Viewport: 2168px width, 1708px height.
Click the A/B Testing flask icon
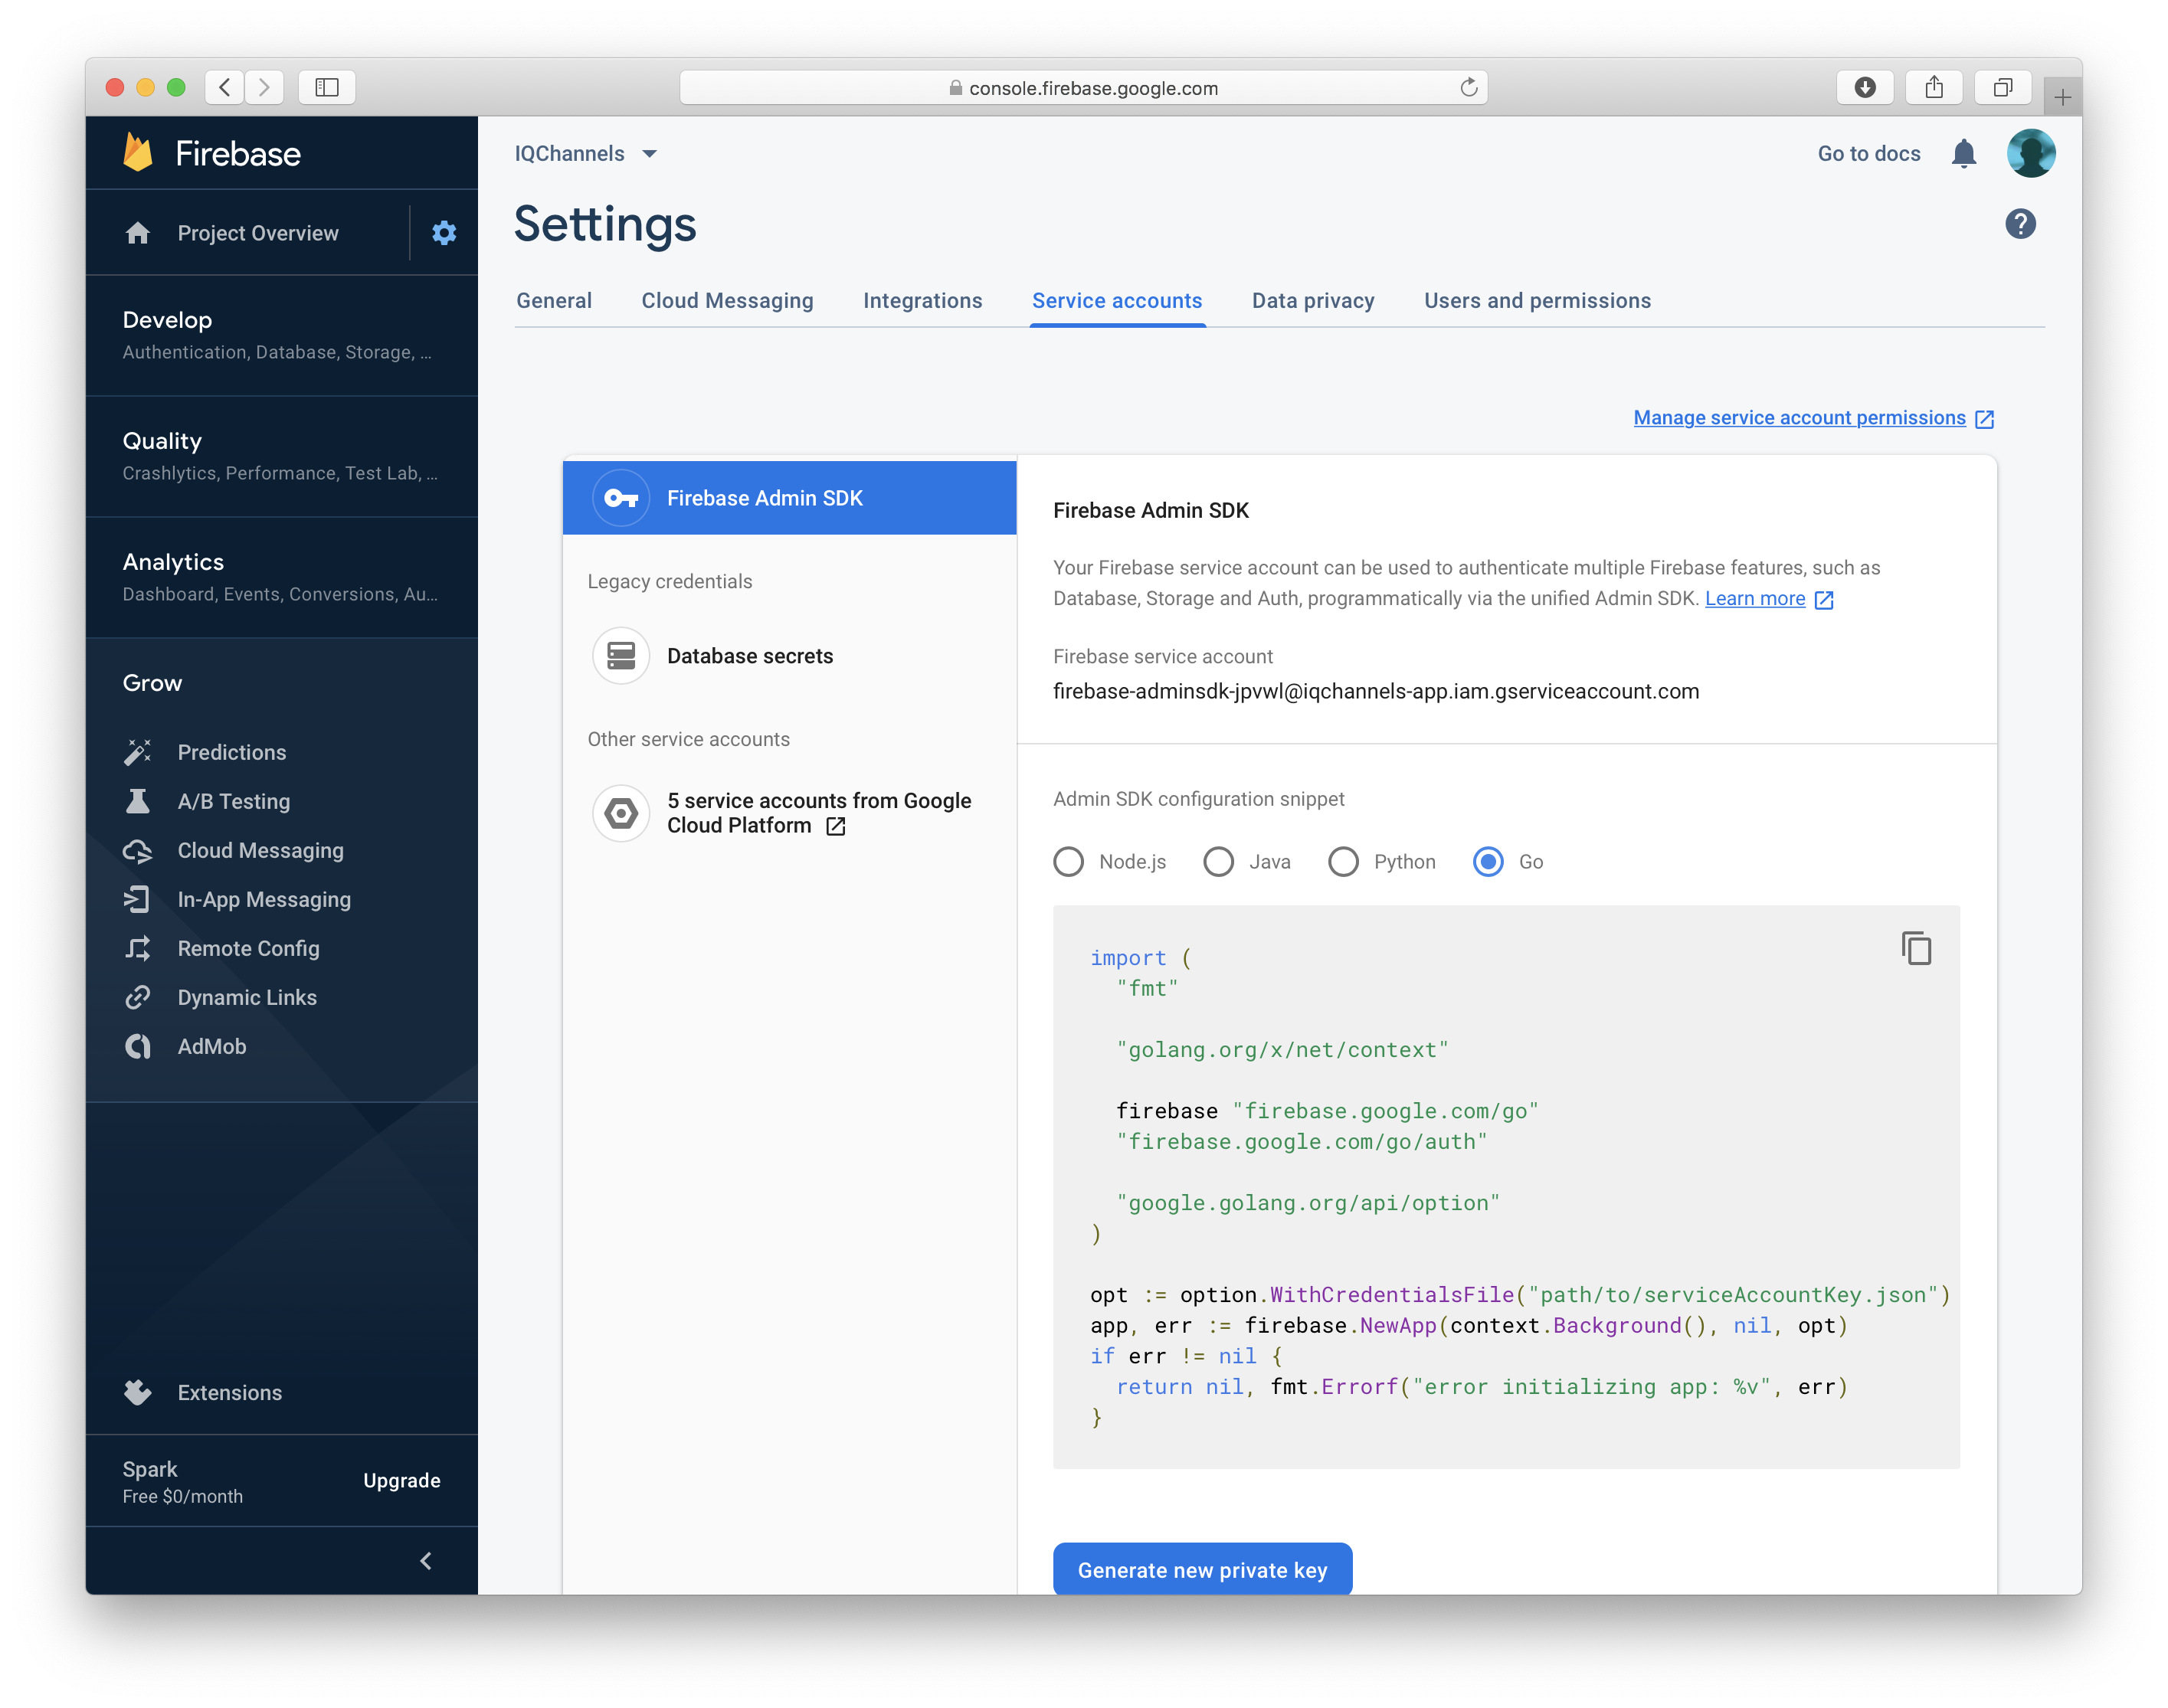[x=138, y=801]
